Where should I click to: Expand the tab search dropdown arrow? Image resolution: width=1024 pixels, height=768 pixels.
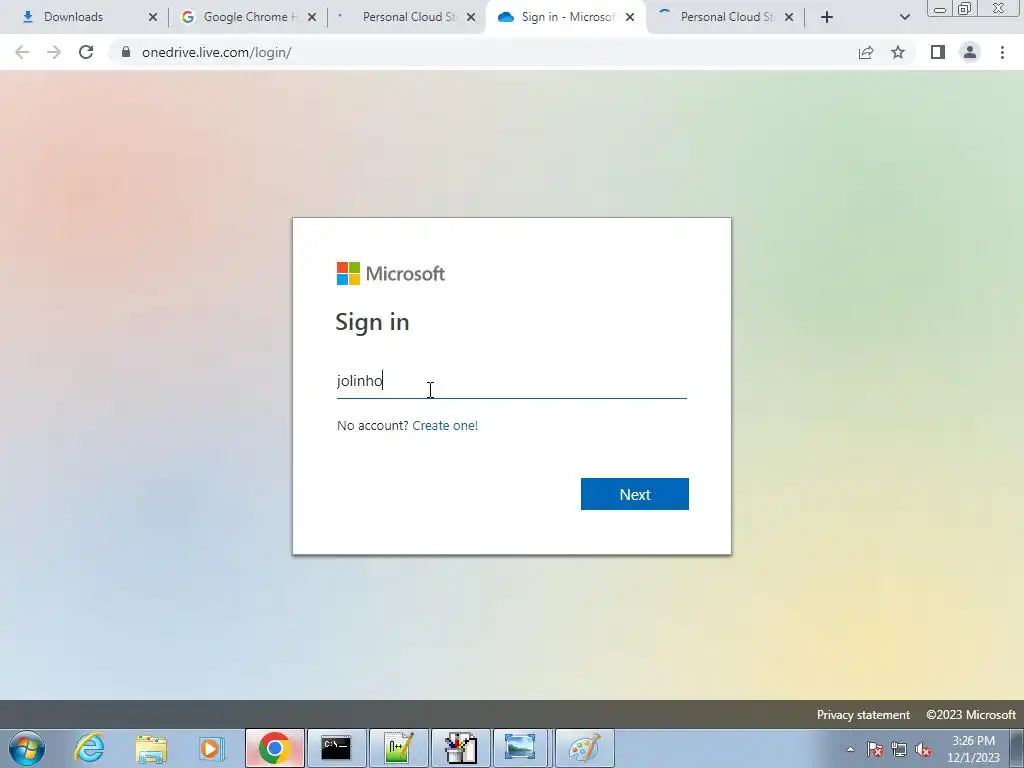[x=904, y=17]
